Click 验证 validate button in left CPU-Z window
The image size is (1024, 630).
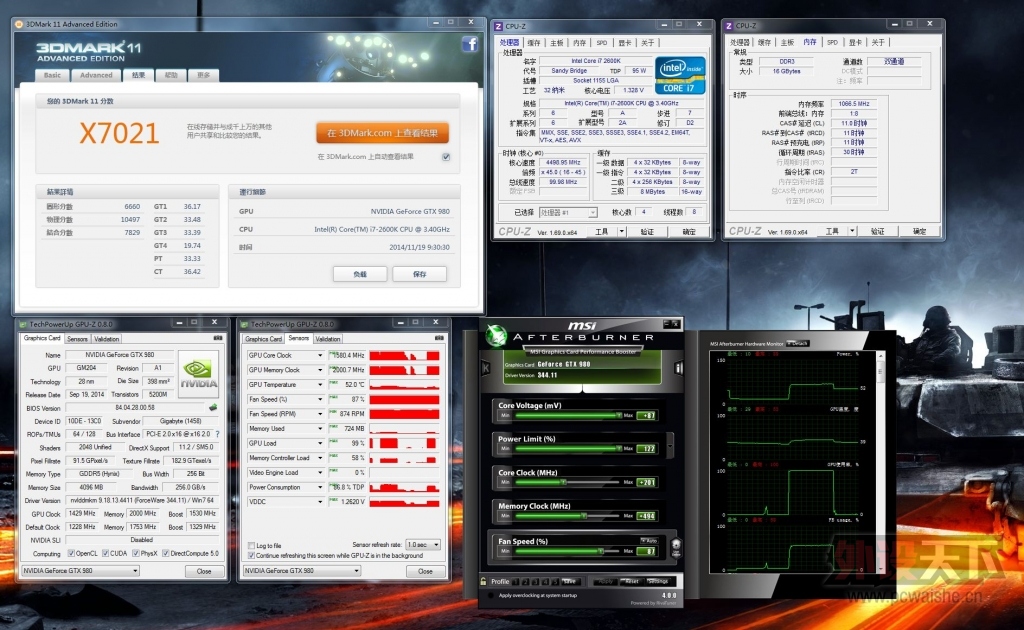tap(647, 232)
